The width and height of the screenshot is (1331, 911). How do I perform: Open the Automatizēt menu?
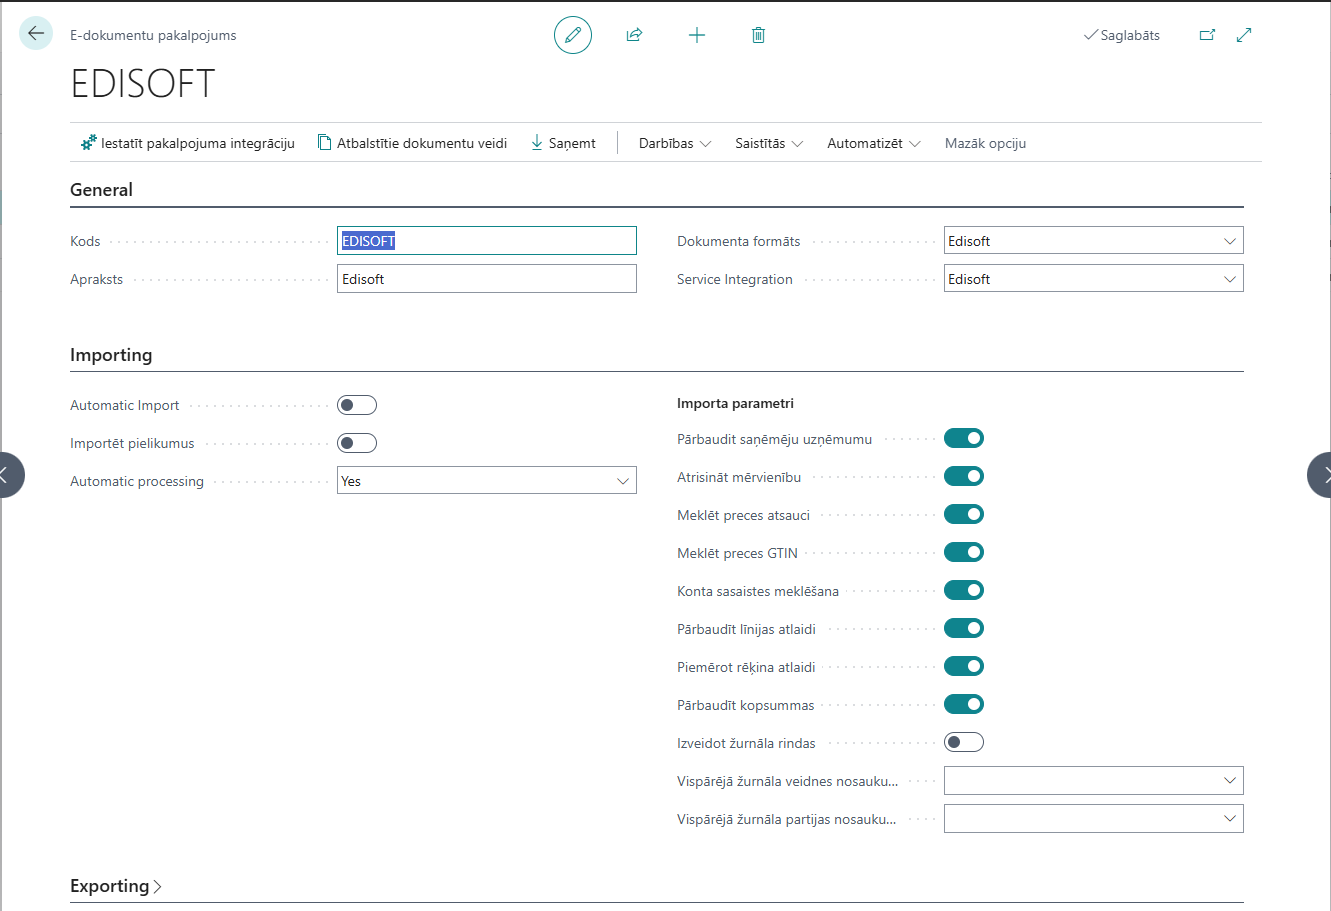click(x=874, y=143)
